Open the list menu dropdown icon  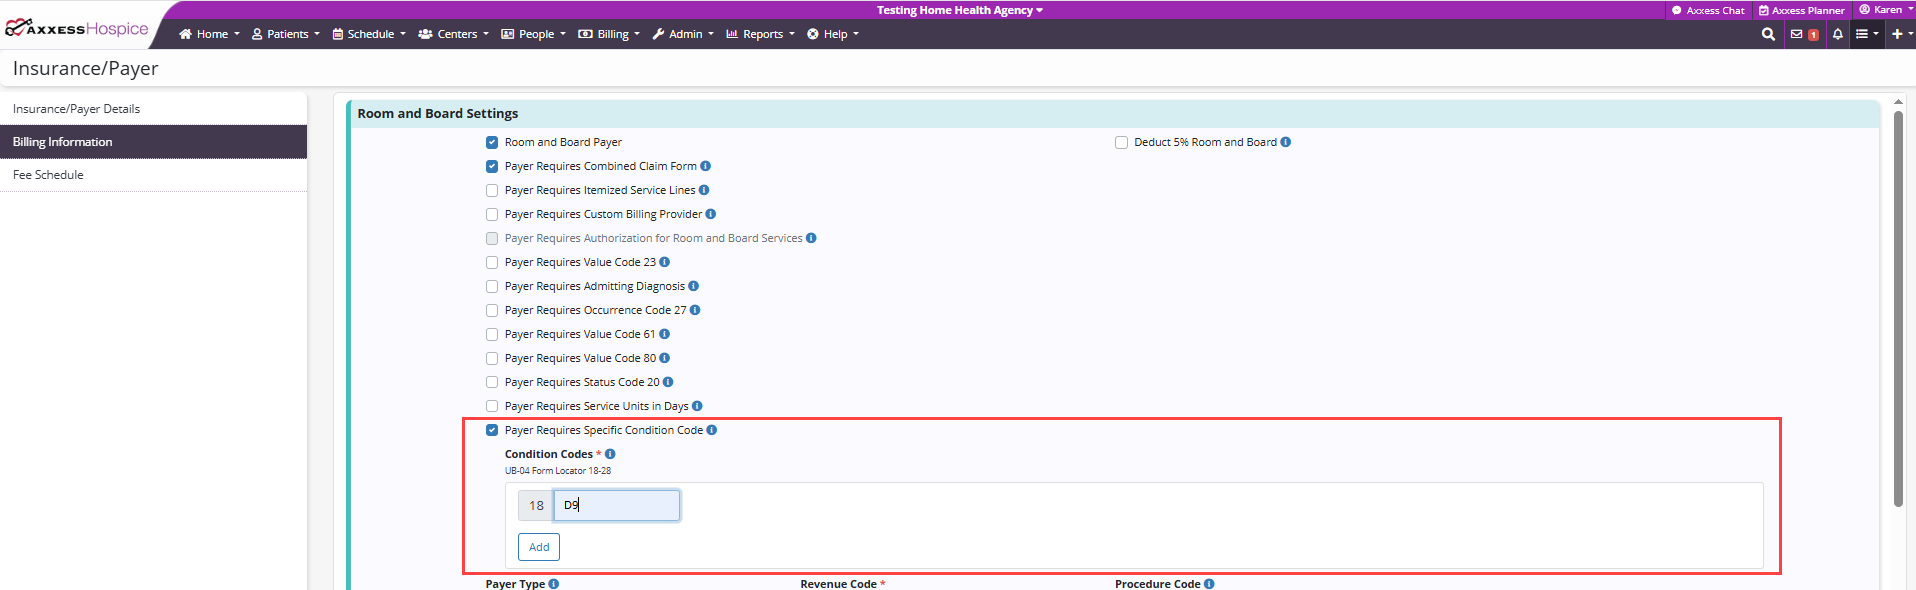point(1866,34)
